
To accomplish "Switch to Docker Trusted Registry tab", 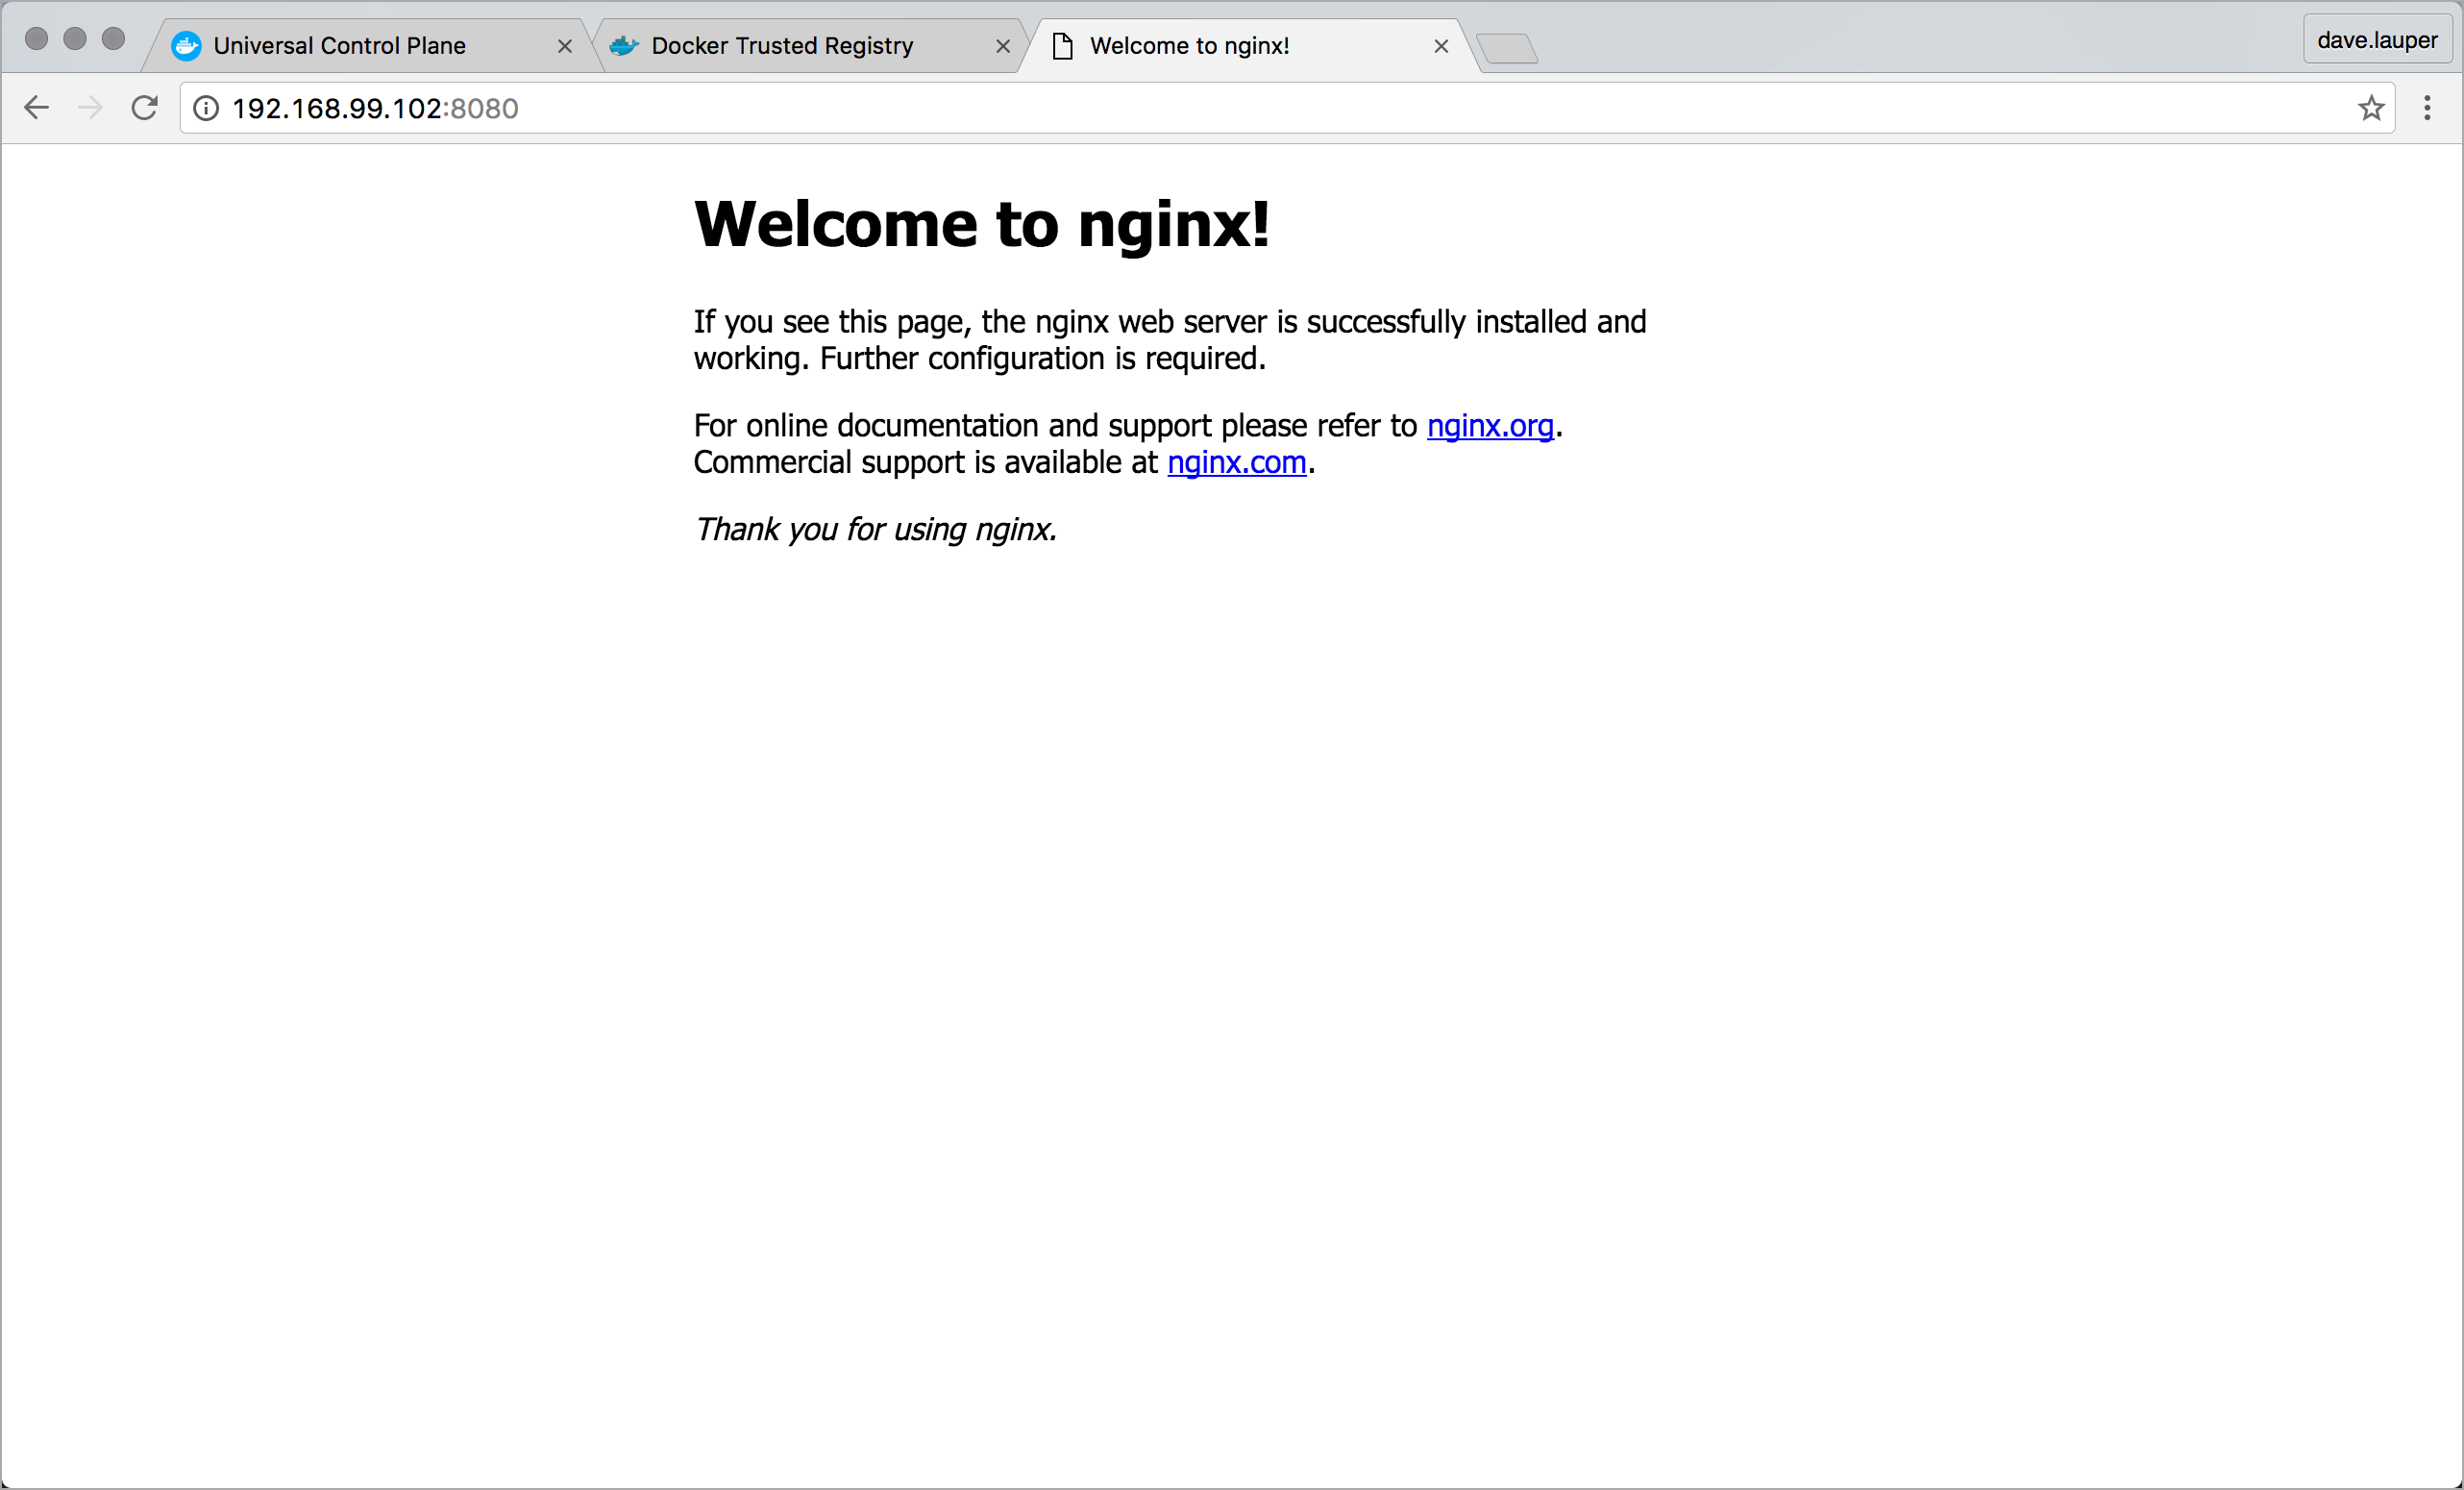I will coord(782,46).
